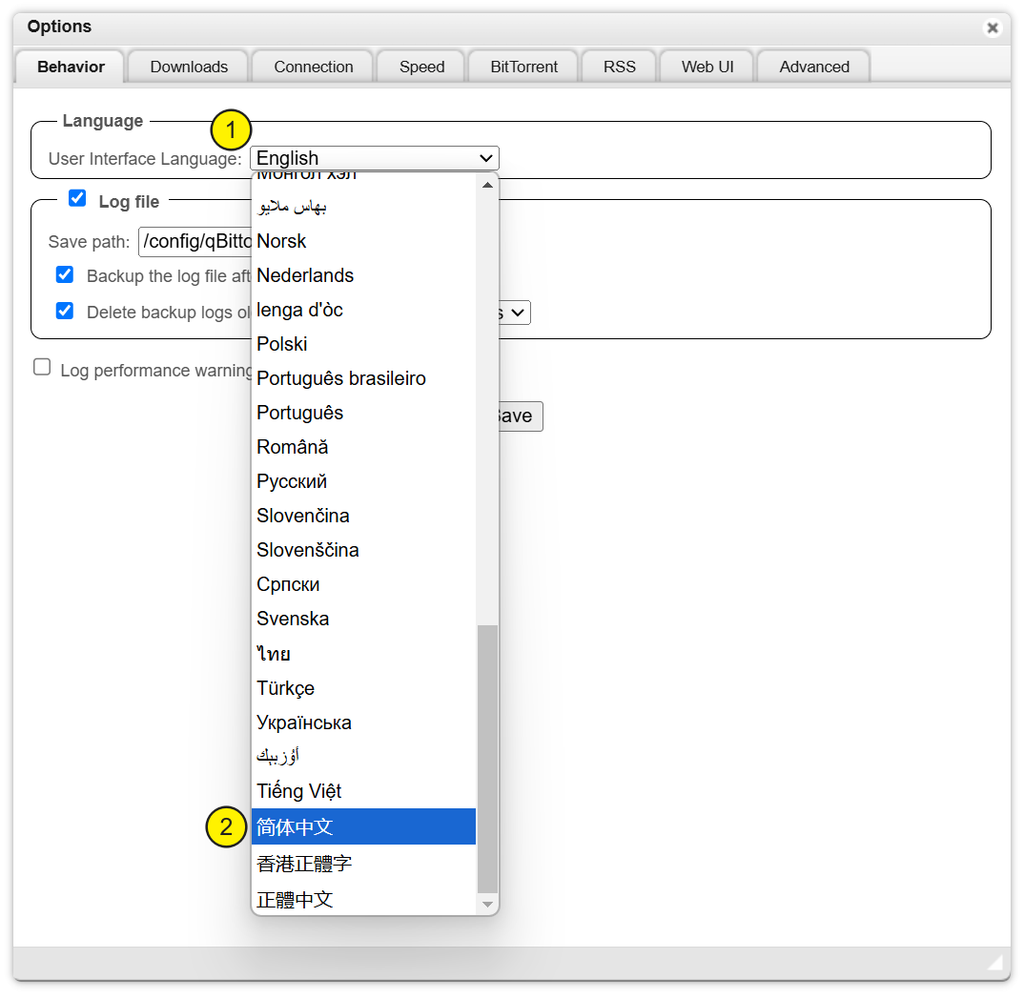1024x995 pixels.
Task: Switch to the BitTorrent tab
Action: (522, 66)
